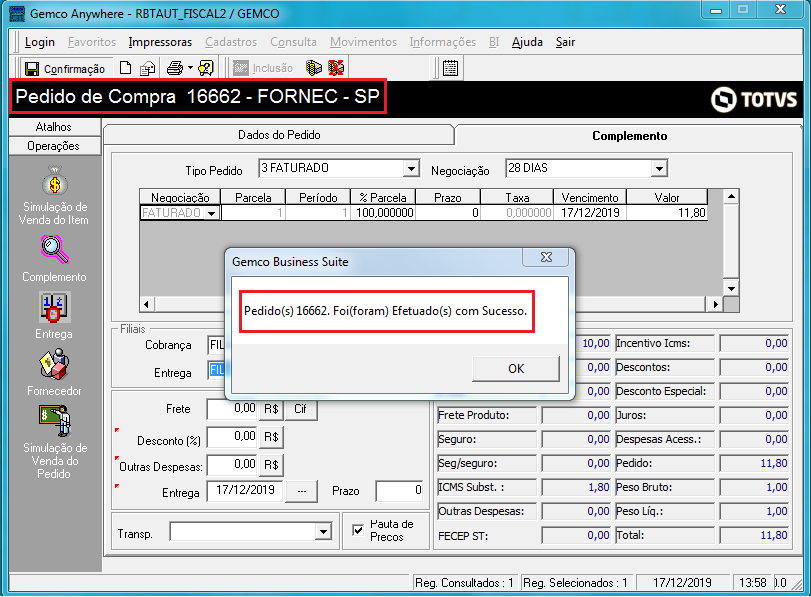
Task: Open Simulação de Venda do Pedido icon
Action: click(x=54, y=421)
